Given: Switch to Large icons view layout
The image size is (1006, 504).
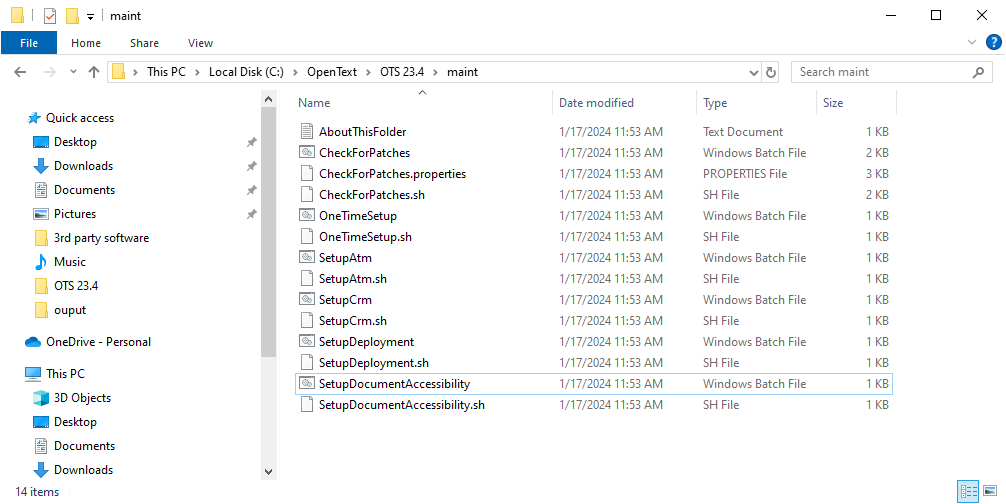Looking at the screenshot, I should coord(990,492).
